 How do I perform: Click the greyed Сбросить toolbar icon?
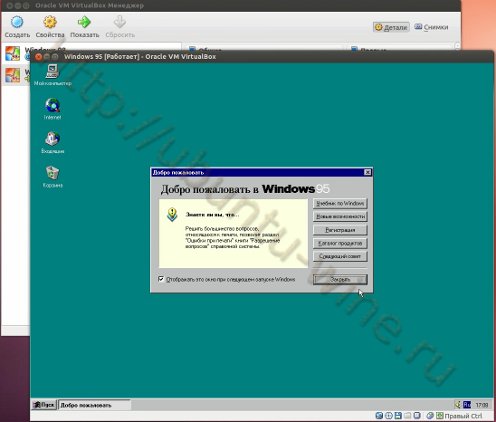tap(120, 22)
